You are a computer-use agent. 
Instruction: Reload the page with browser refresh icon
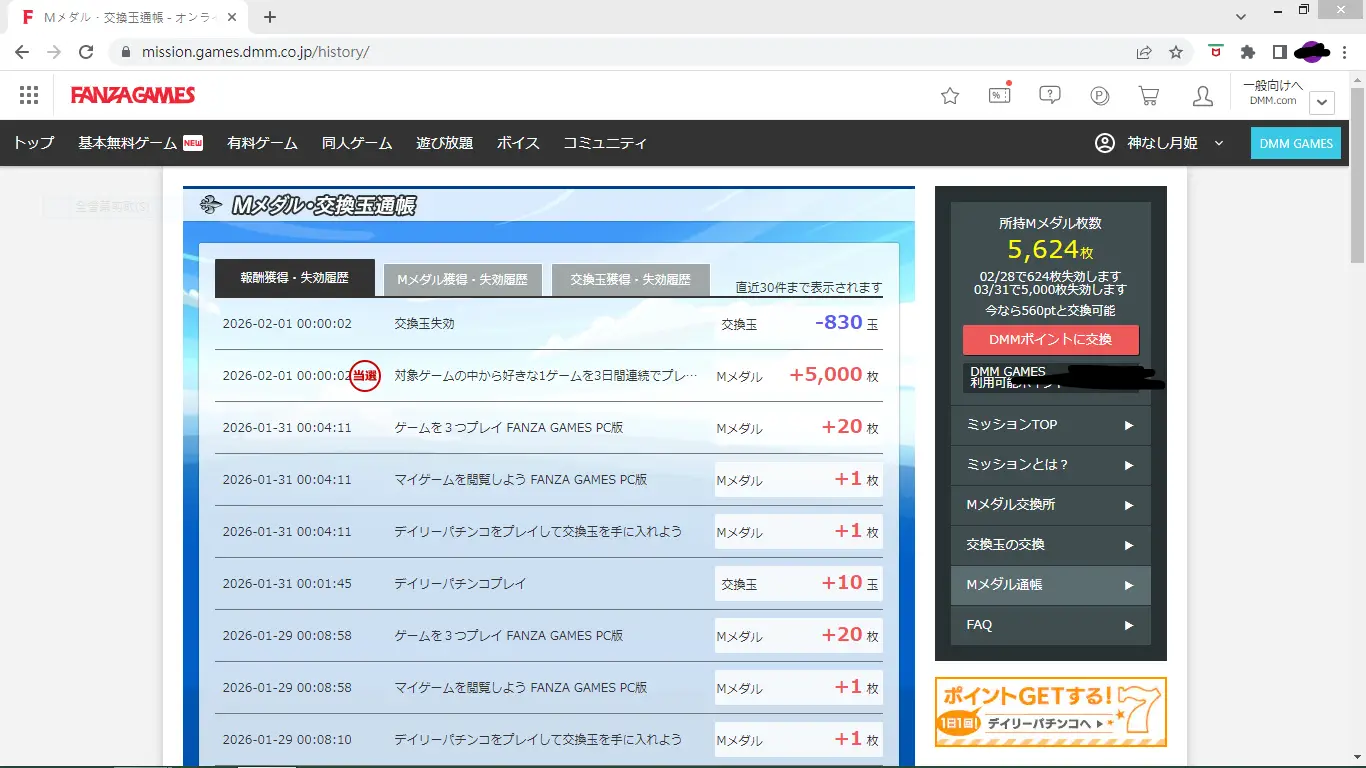point(86,52)
